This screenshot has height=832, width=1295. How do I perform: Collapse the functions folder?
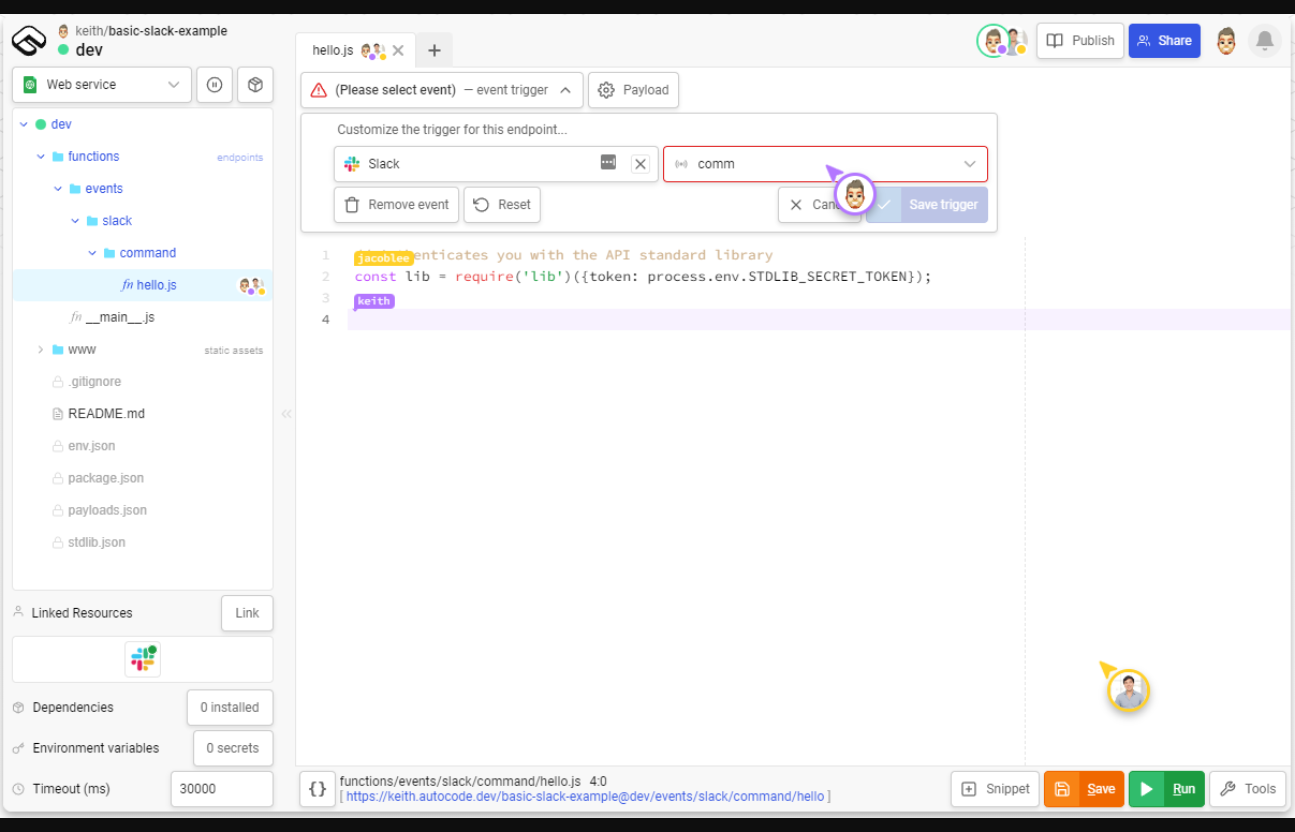pos(41,157)
